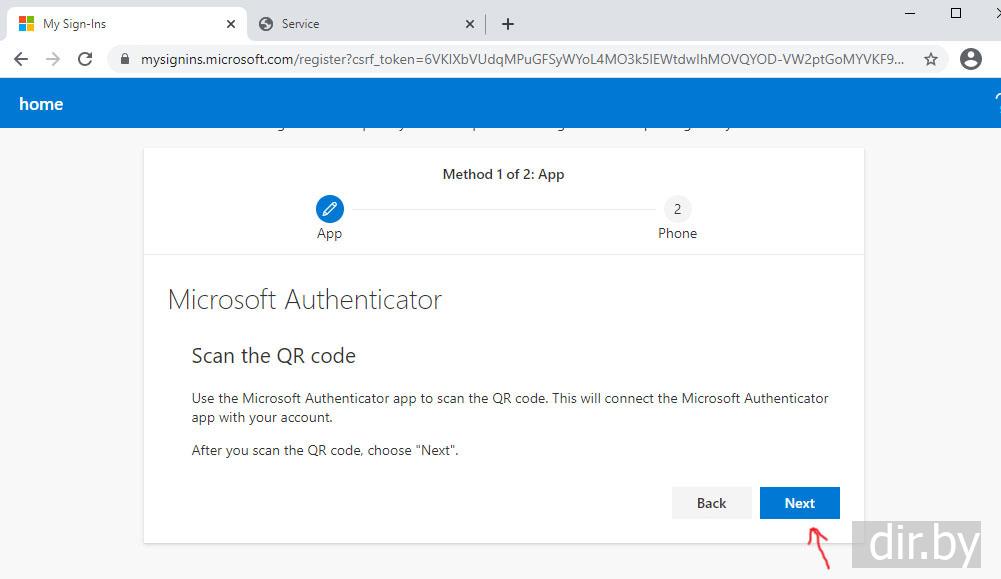Image resolution: width=1001 pixels, height=579 pixels.
Task: Open a new browser tab
Action: pos(508,24)
